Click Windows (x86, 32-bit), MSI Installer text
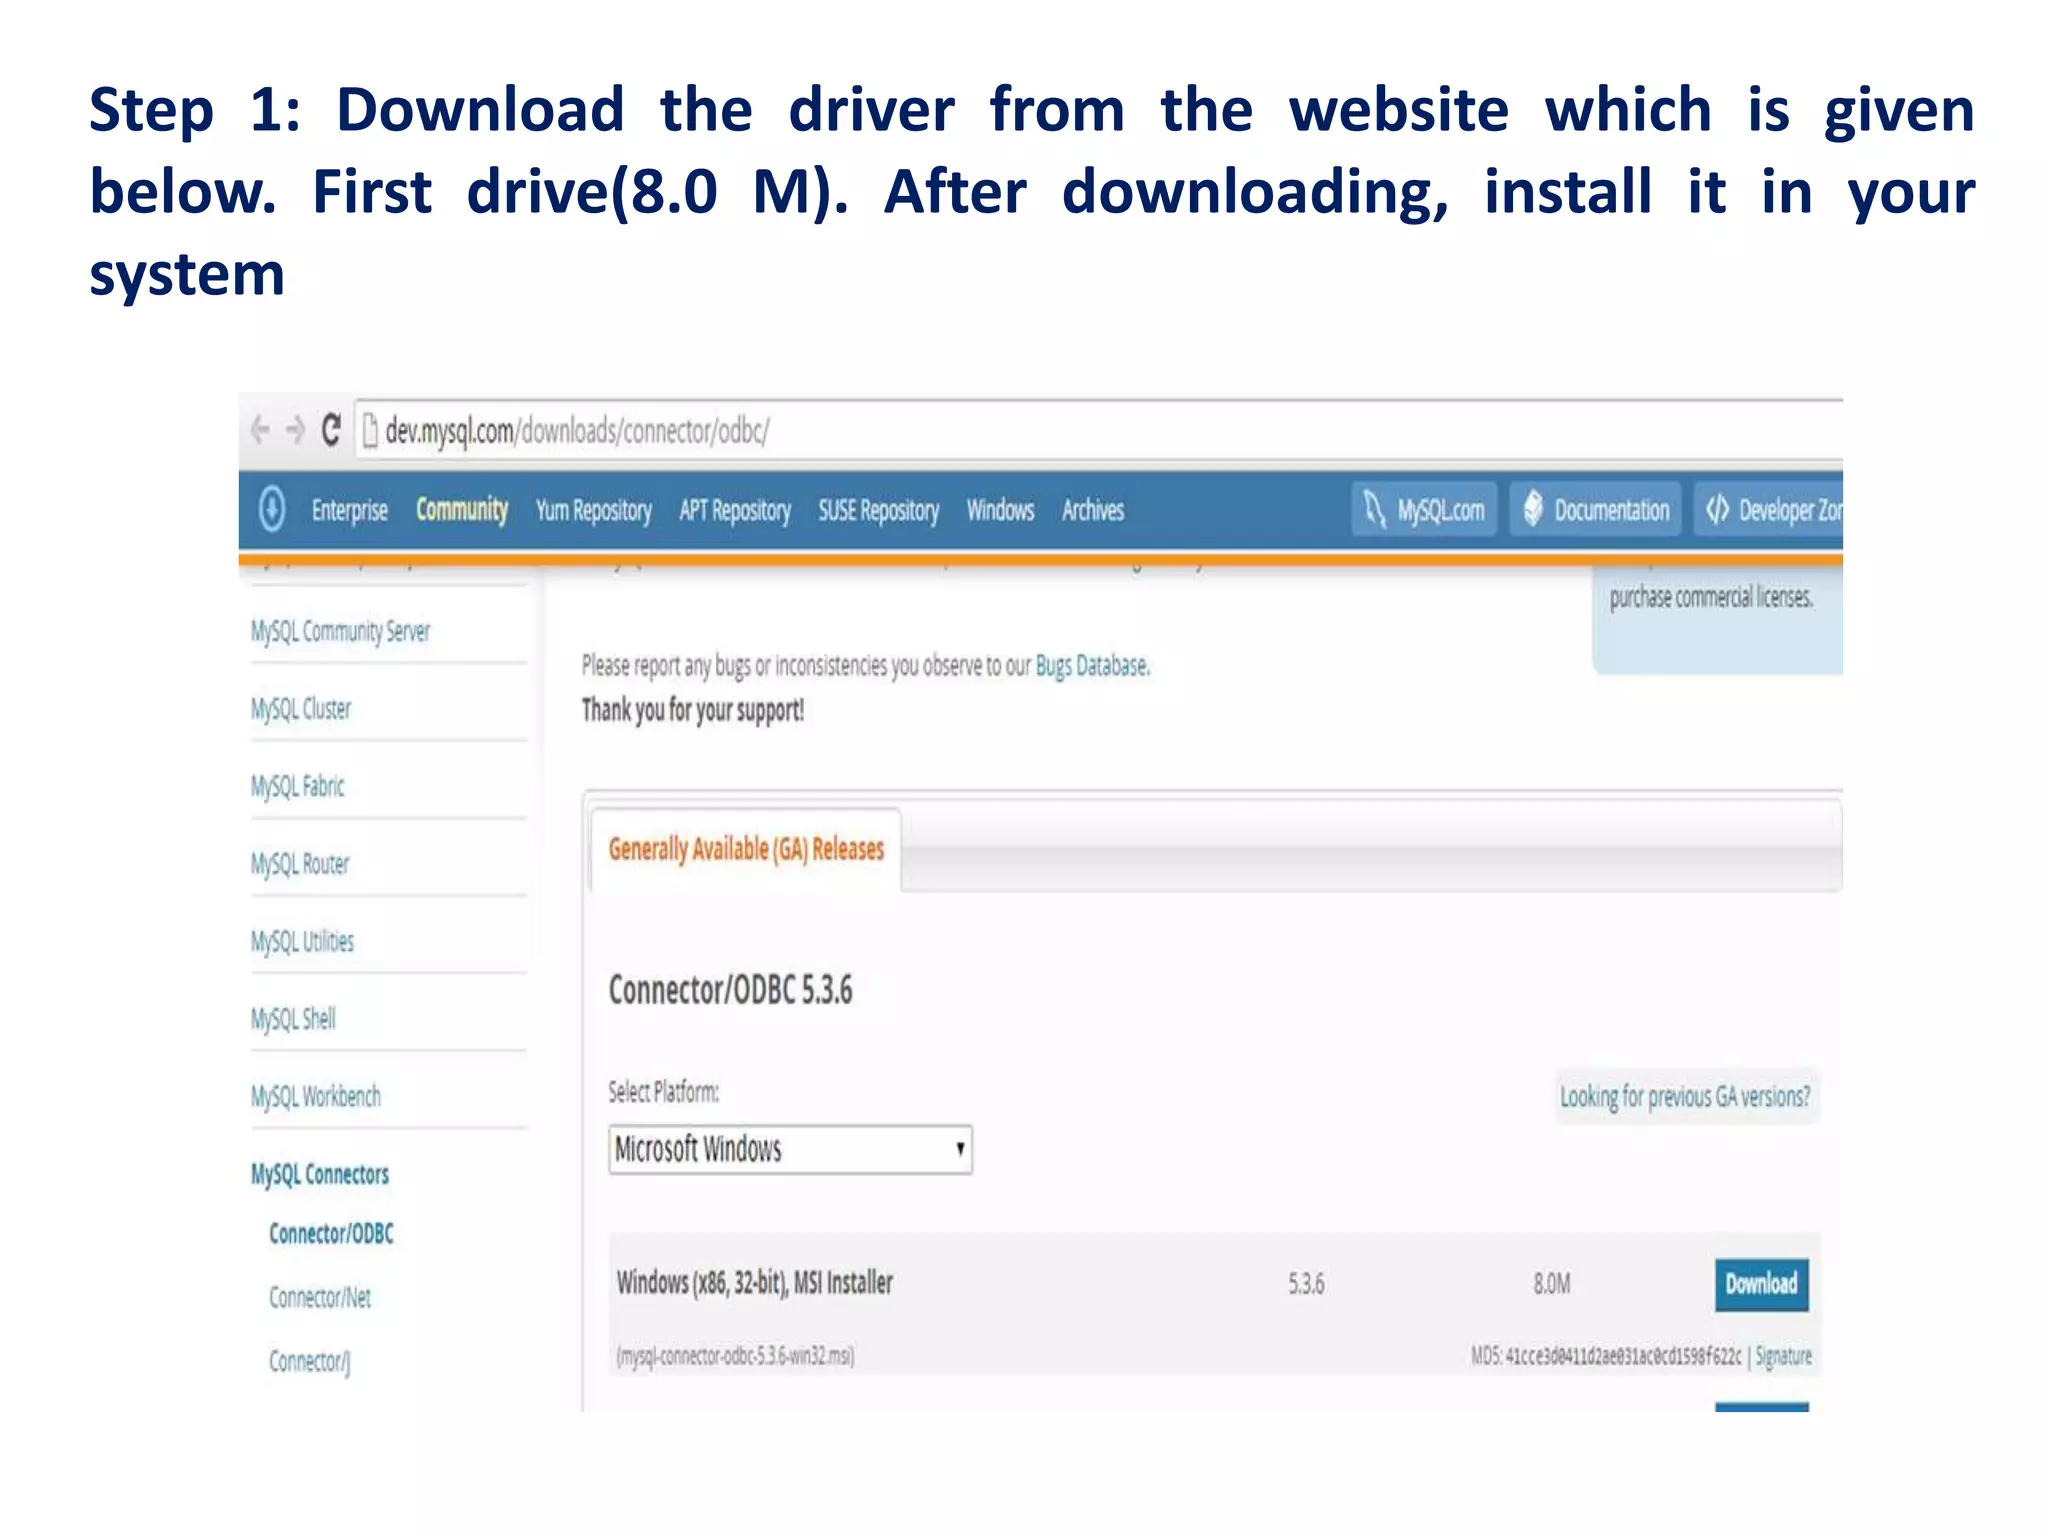Screen dimensions: 2048x1536 (754, 1283)
